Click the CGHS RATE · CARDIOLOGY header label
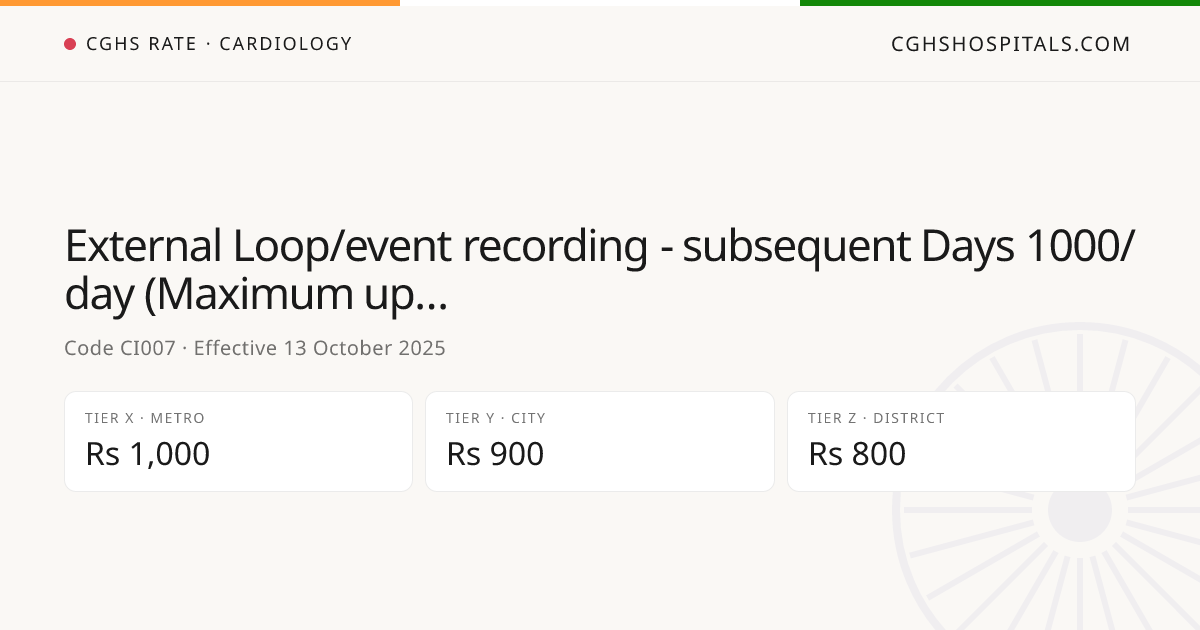Image resolution: width=1200 pixels, height=630 pixels. 219,44
